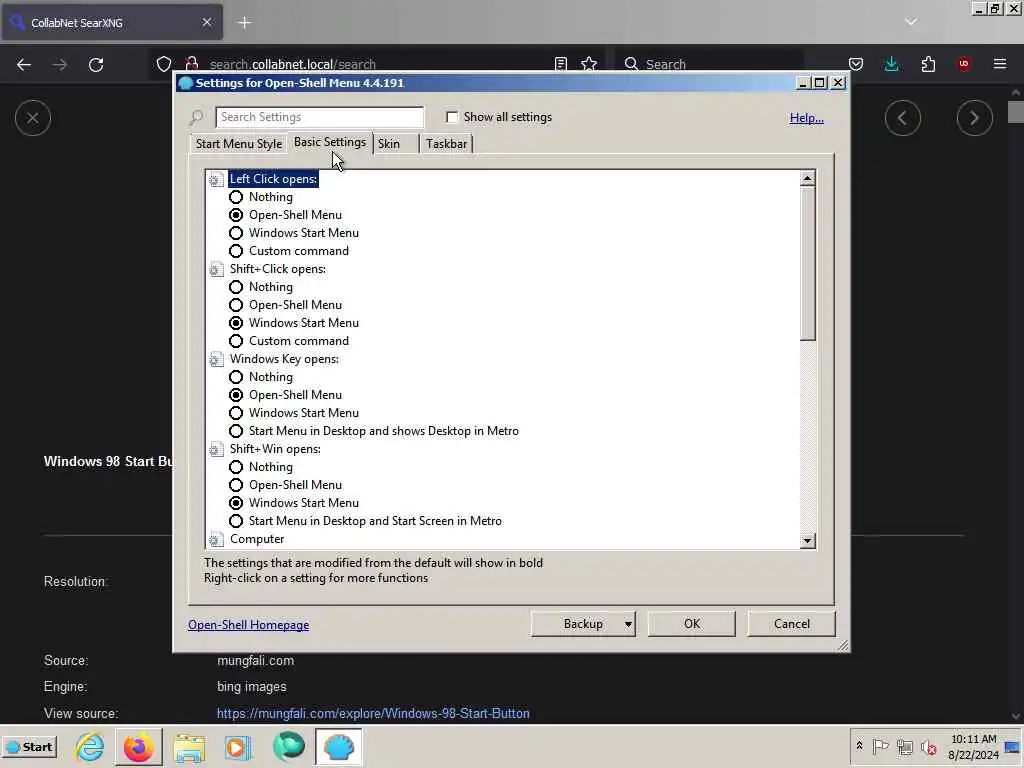Open the Help... link
The image size is (1024, 768).
[807, 118]
